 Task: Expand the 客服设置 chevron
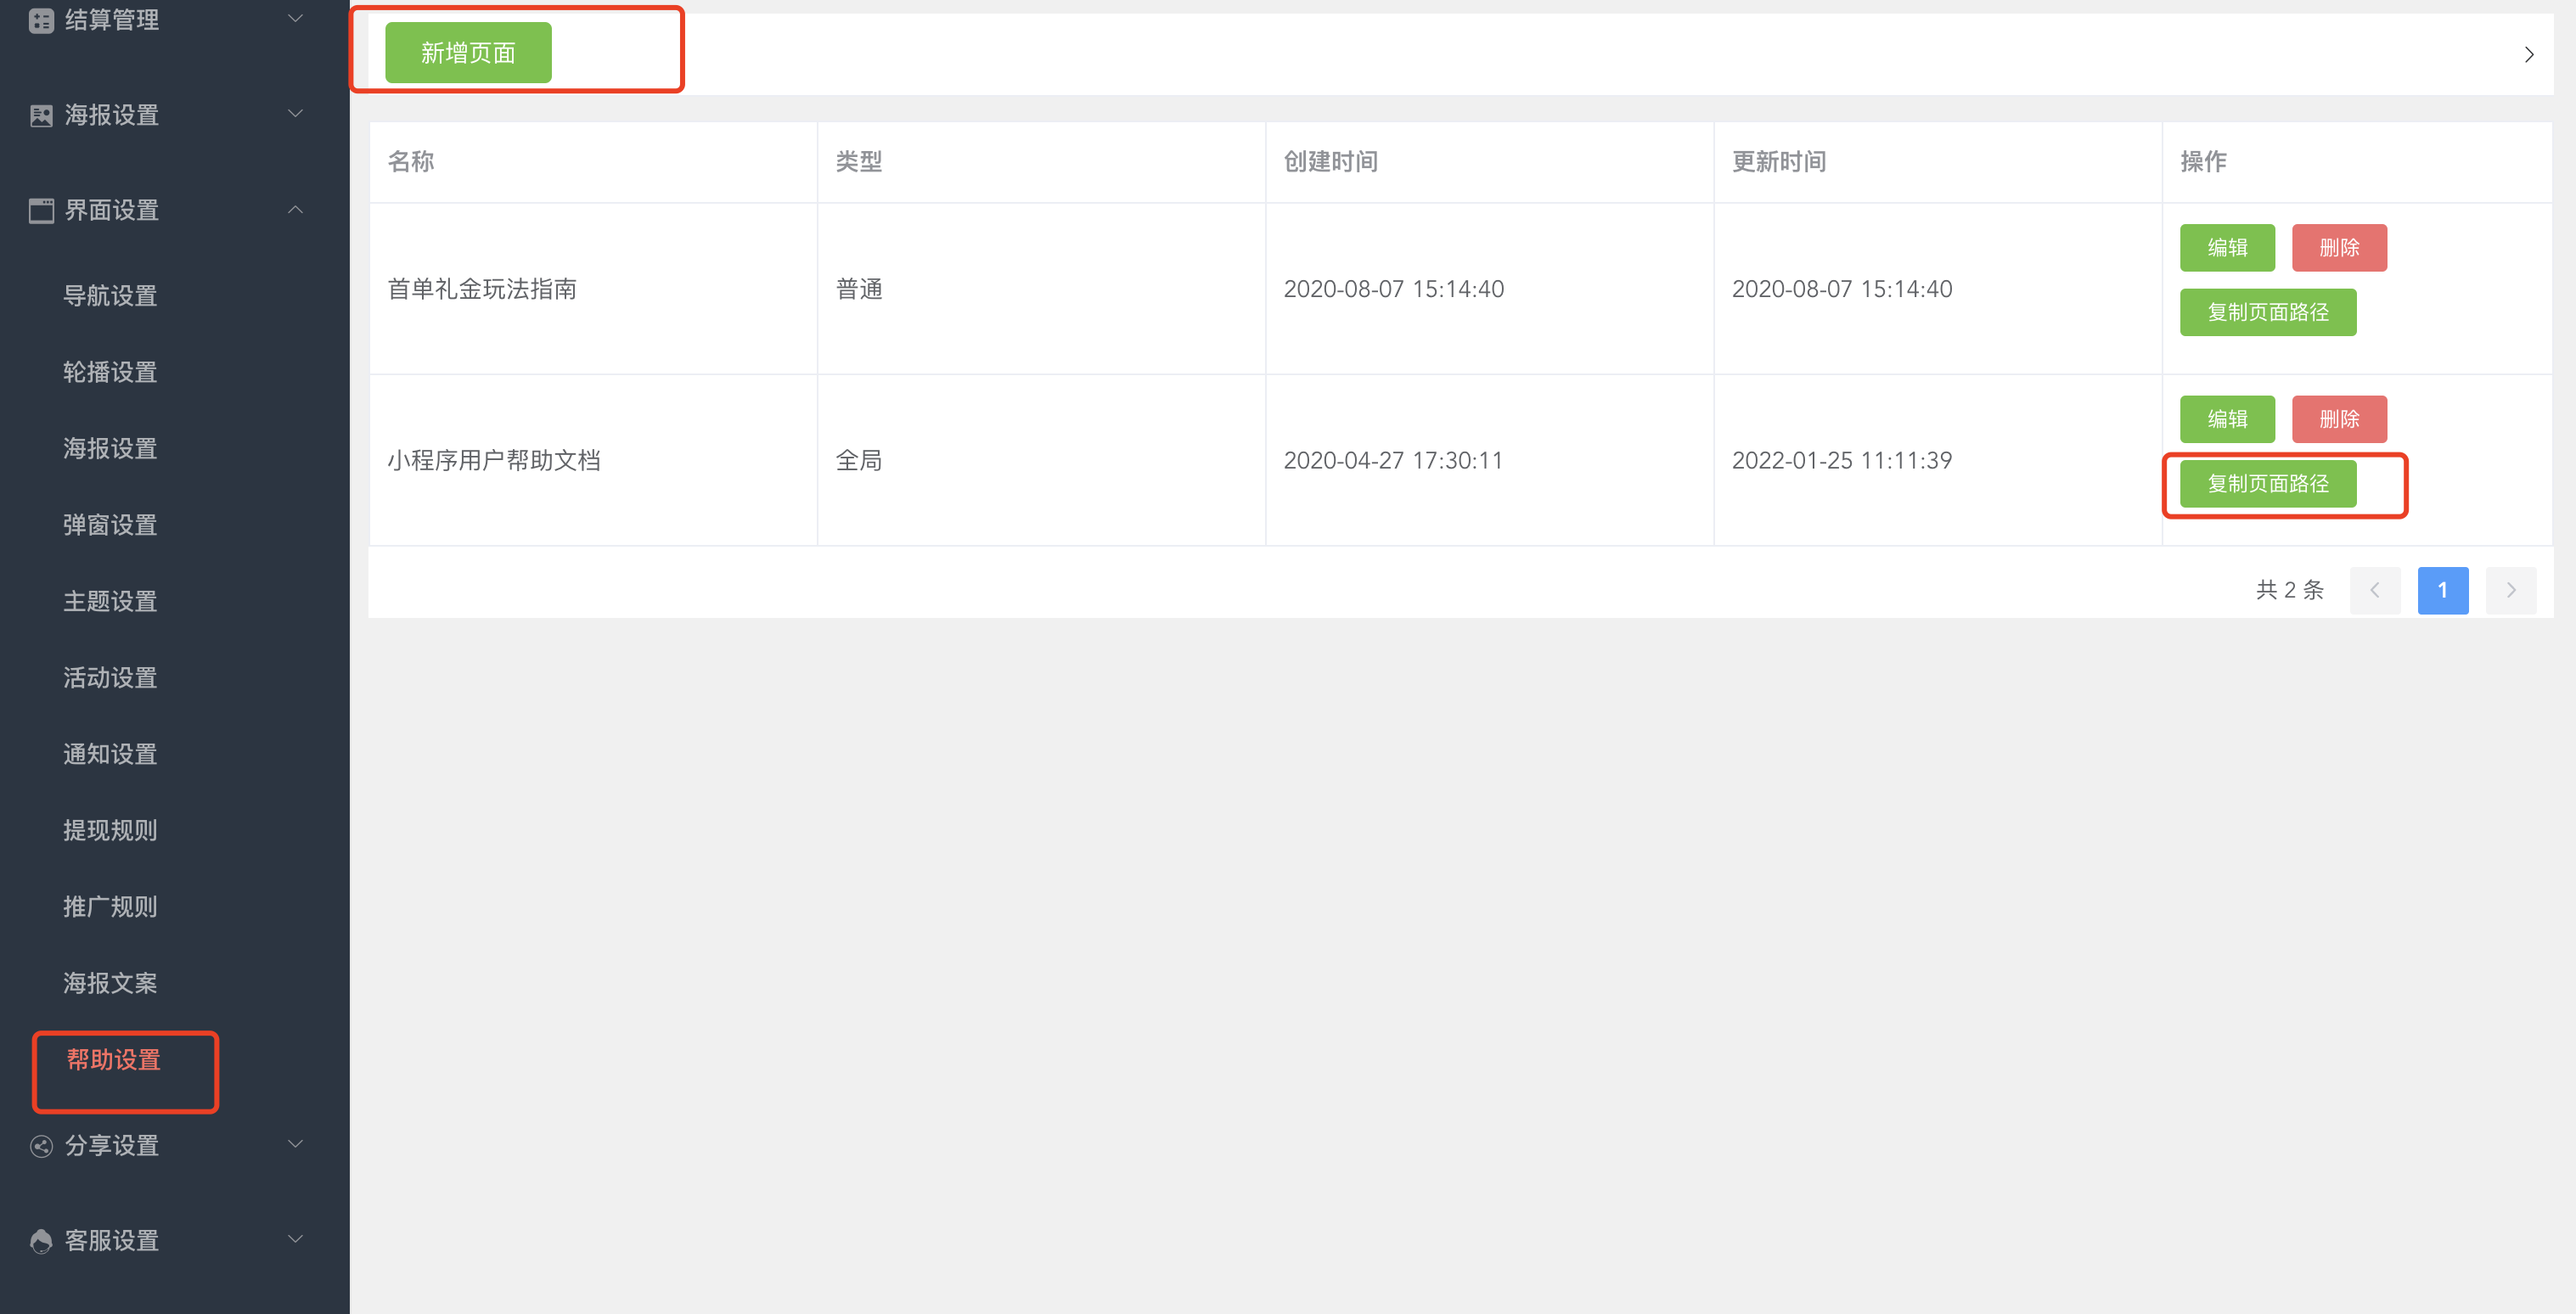coord(295,1239)
